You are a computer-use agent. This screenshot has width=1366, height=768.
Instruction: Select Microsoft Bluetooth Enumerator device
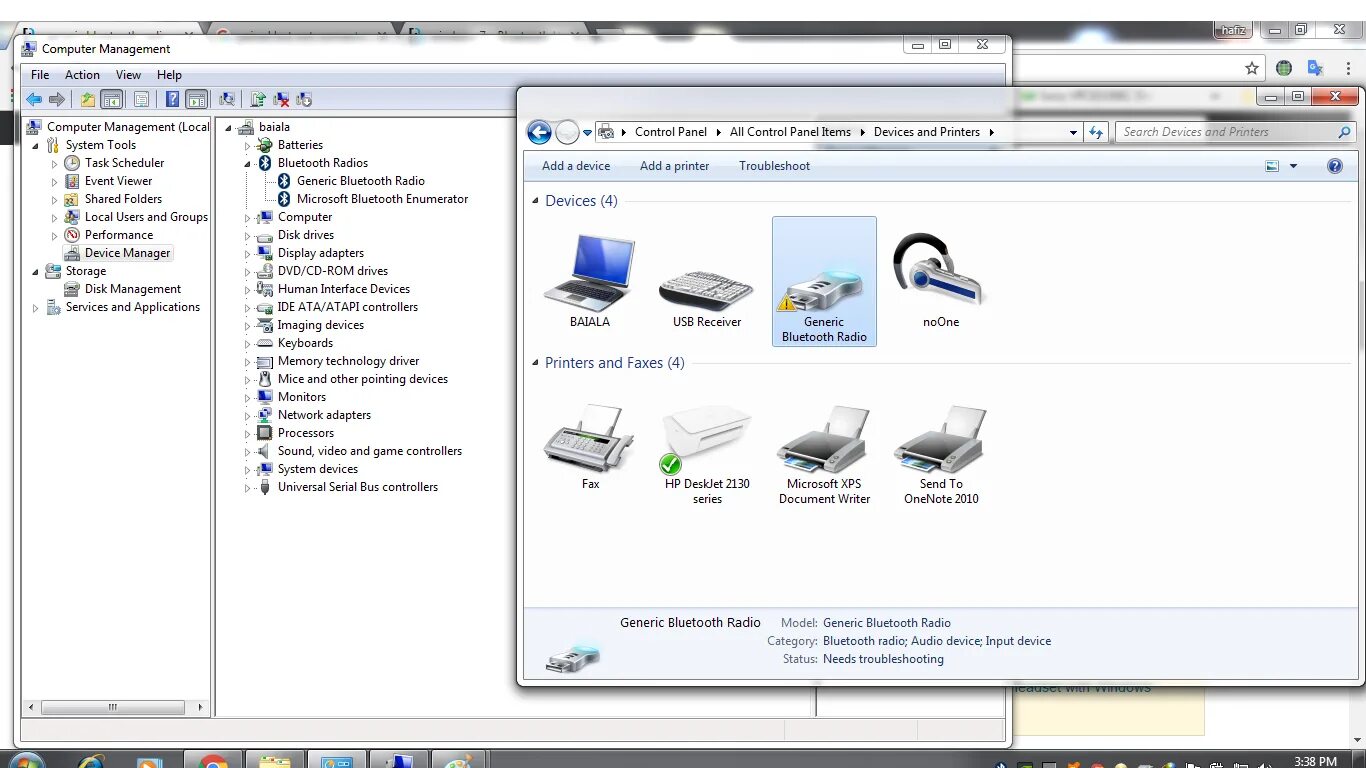click(x=382, y=199)
